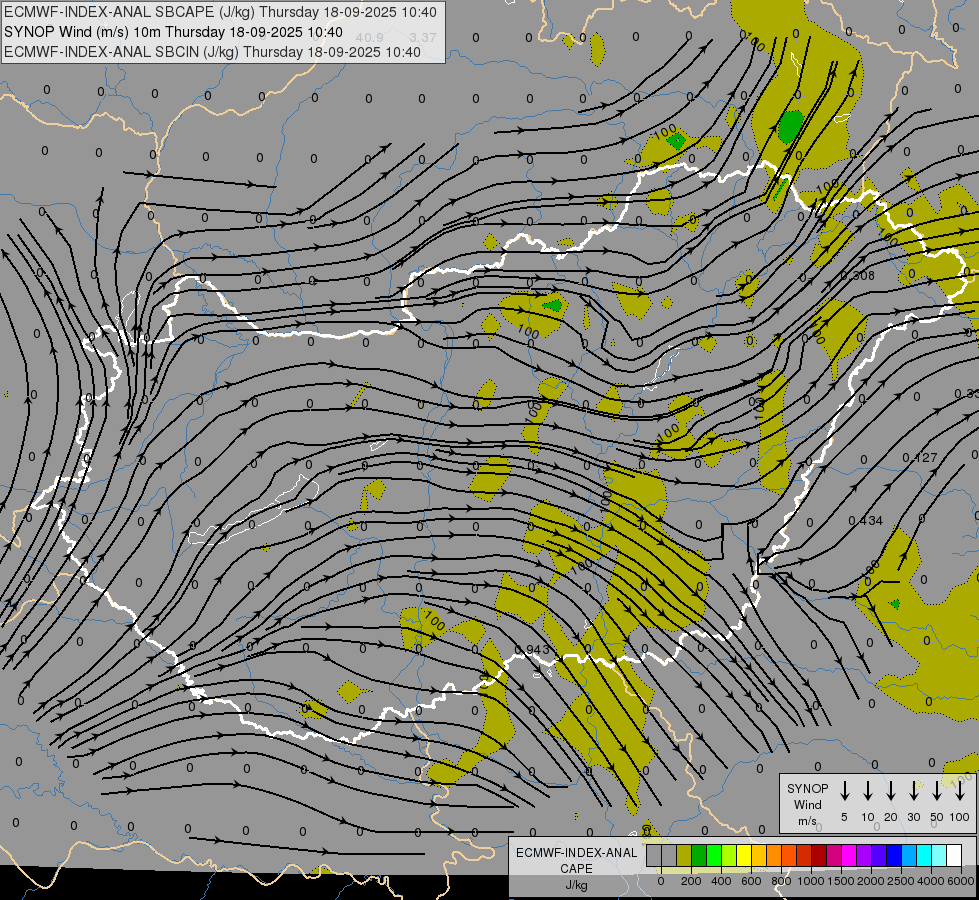Click the 6000 tick label on the CAPE scale
The width and height of the screenshot is (979, 900).
(x=962, y=881)
